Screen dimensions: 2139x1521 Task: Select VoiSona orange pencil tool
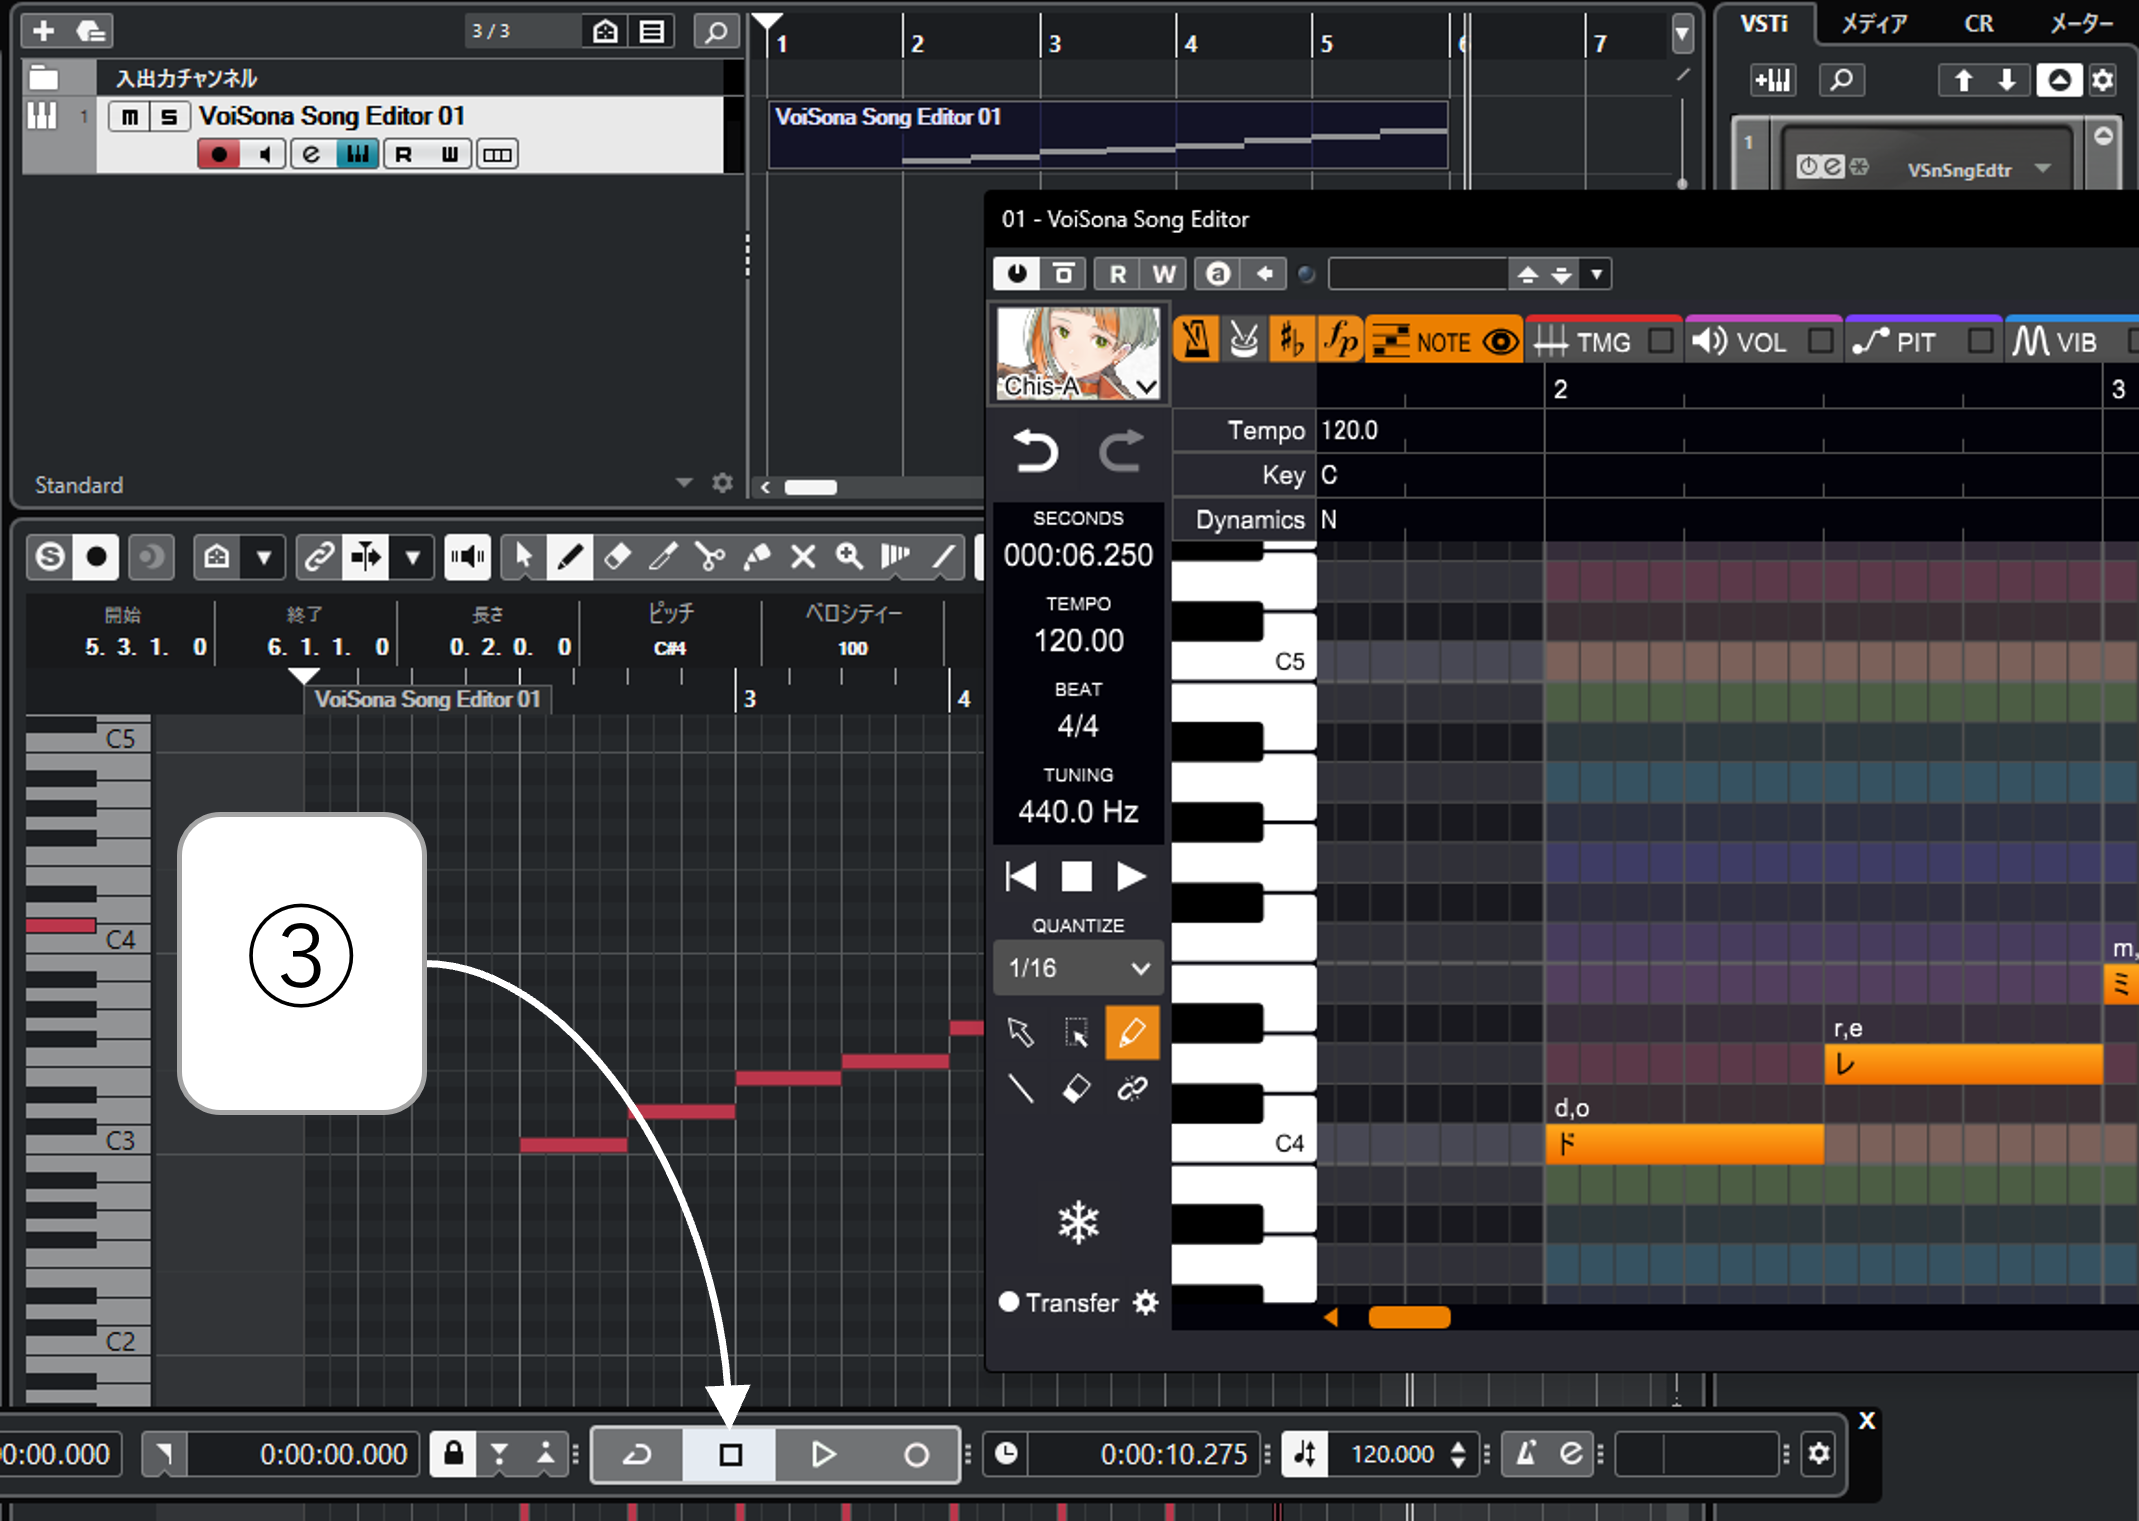tap(1132, 1032)
